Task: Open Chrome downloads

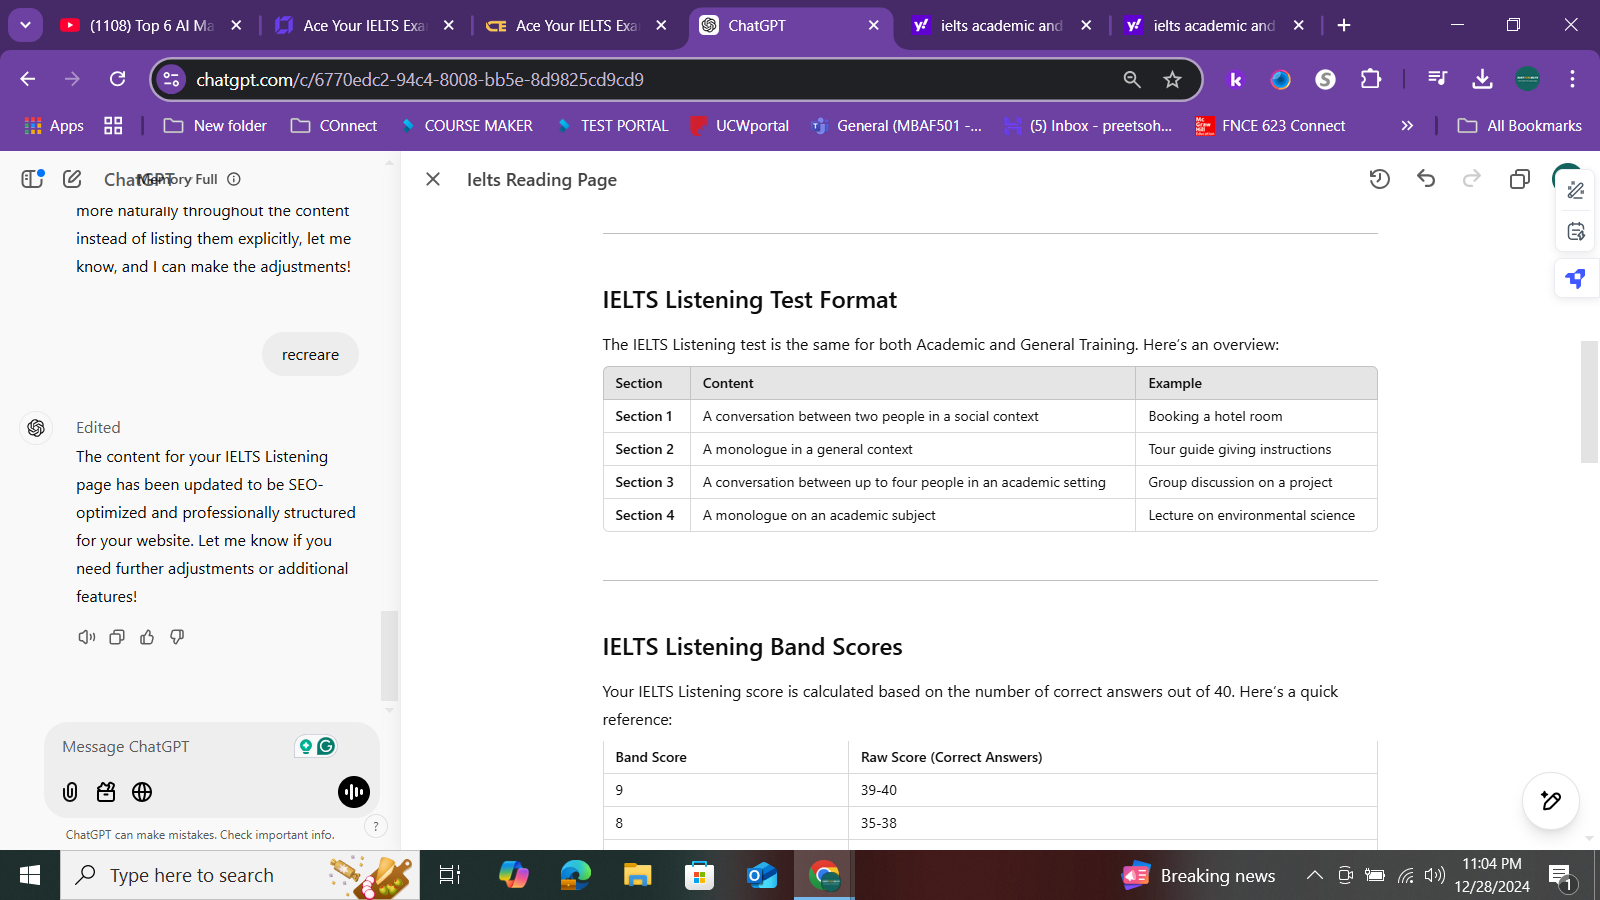Action: (1483, 79)
